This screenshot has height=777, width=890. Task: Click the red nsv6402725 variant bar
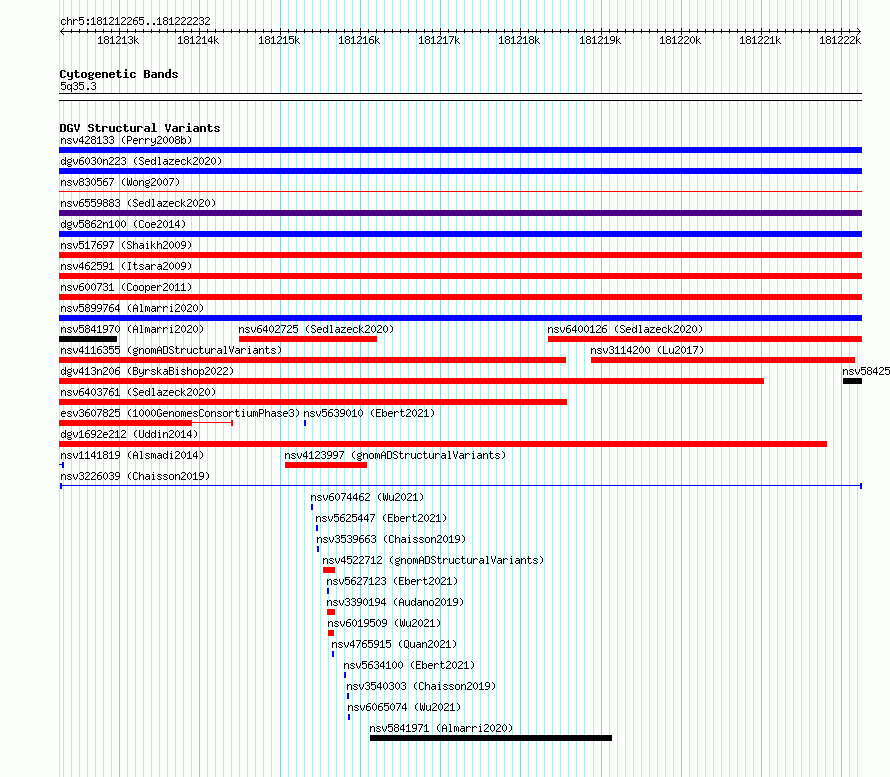click(x=308, y=339)
